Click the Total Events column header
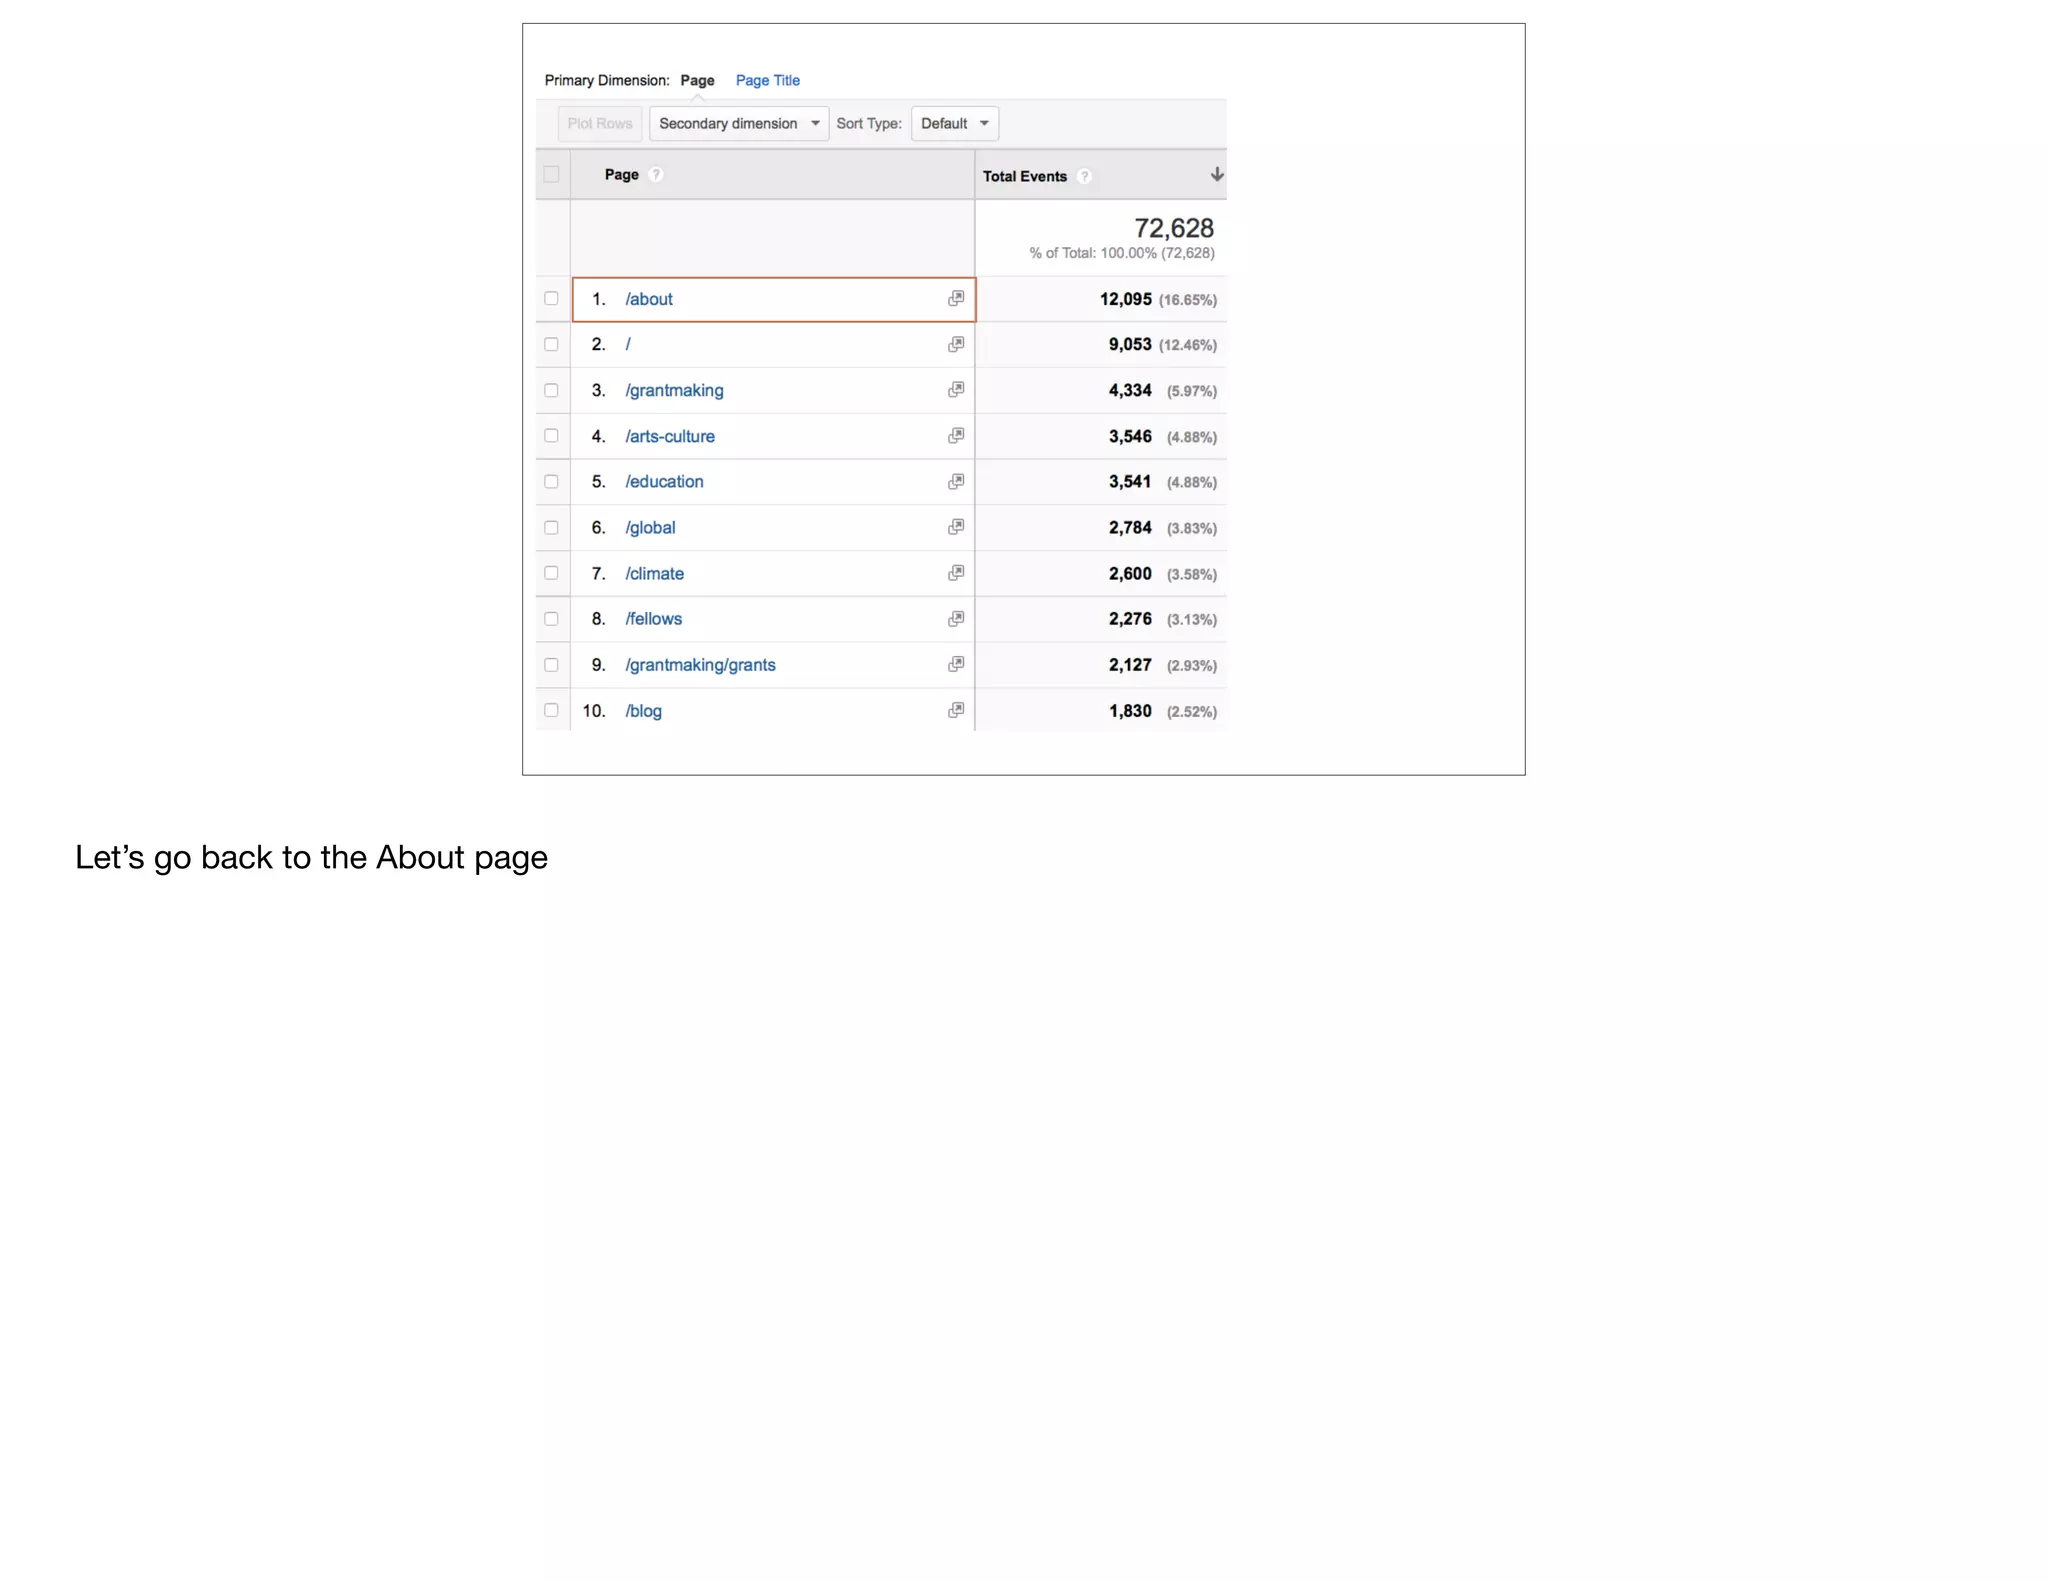This screenshot has height=1582, width=2048. click(1025, 176)
